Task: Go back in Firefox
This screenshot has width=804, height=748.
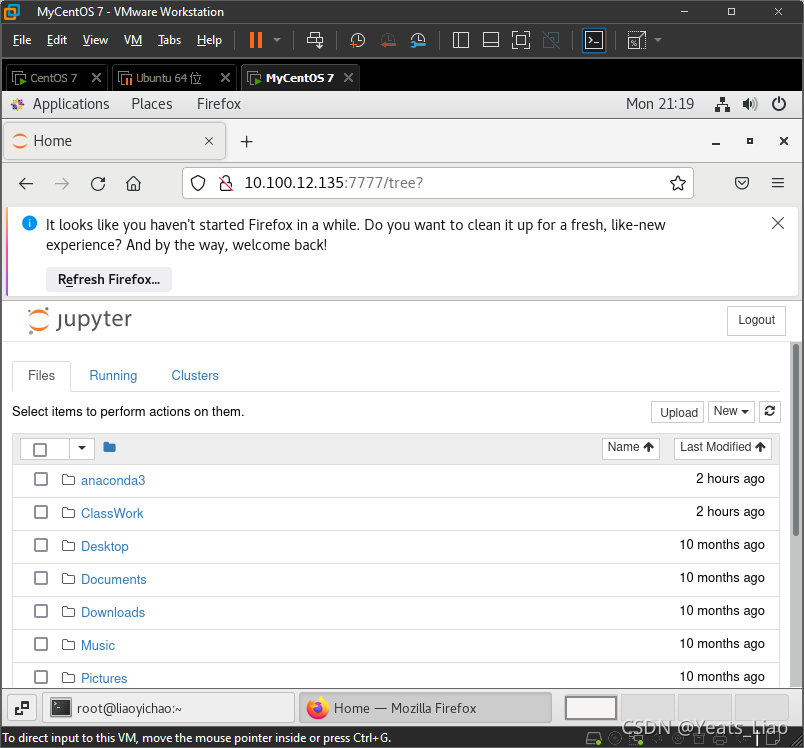Action: (26, 184)
